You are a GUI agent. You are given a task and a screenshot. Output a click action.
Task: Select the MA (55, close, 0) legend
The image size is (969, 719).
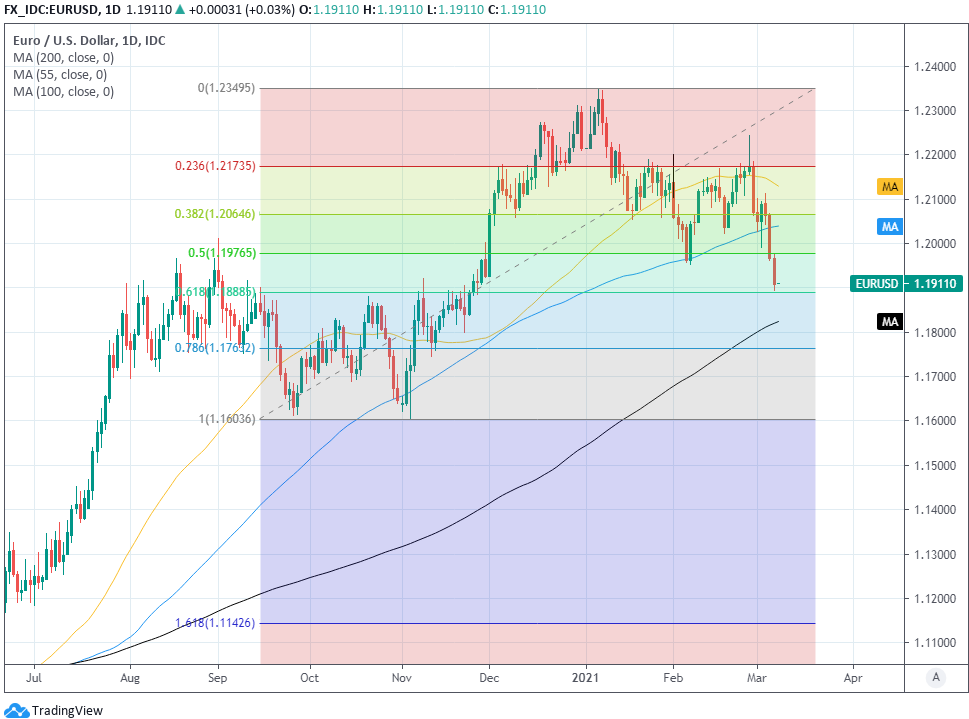[x=60, y=75]
